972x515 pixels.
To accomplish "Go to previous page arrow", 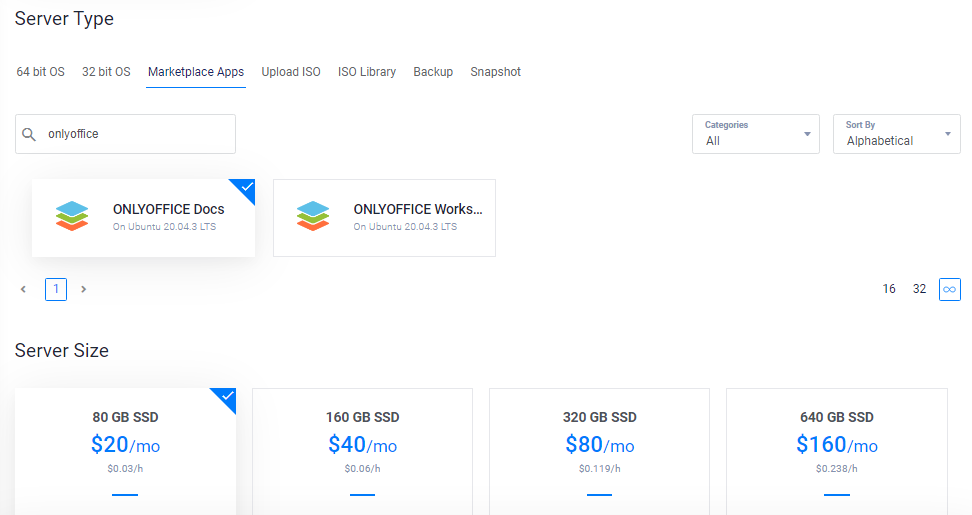I will tap(24, 289).
